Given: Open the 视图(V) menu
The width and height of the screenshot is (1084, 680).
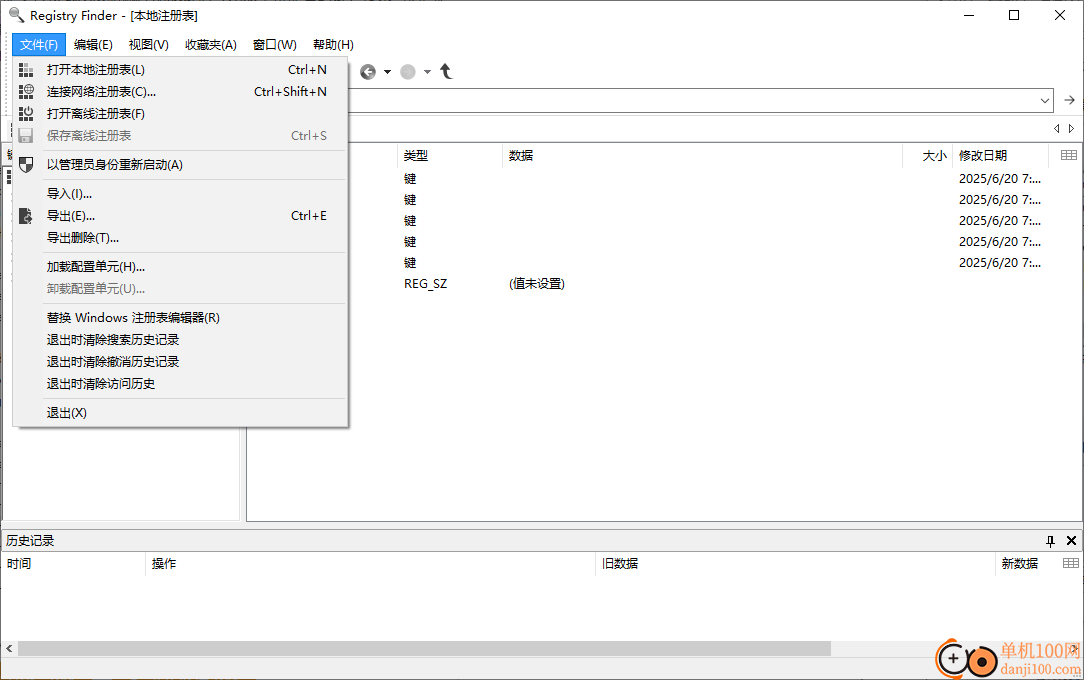Looking at the screenshot, I should pyautogui.click(x=149, y=45).
